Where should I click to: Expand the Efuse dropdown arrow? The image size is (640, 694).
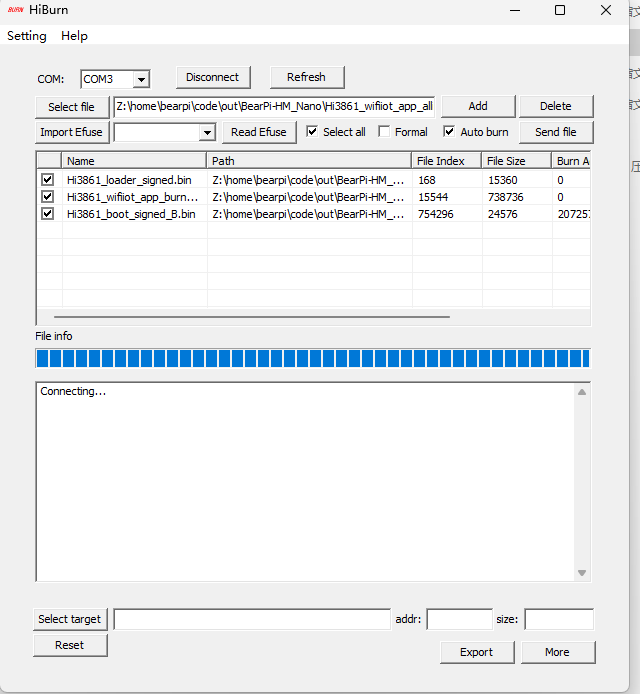(x=207, y=132)
